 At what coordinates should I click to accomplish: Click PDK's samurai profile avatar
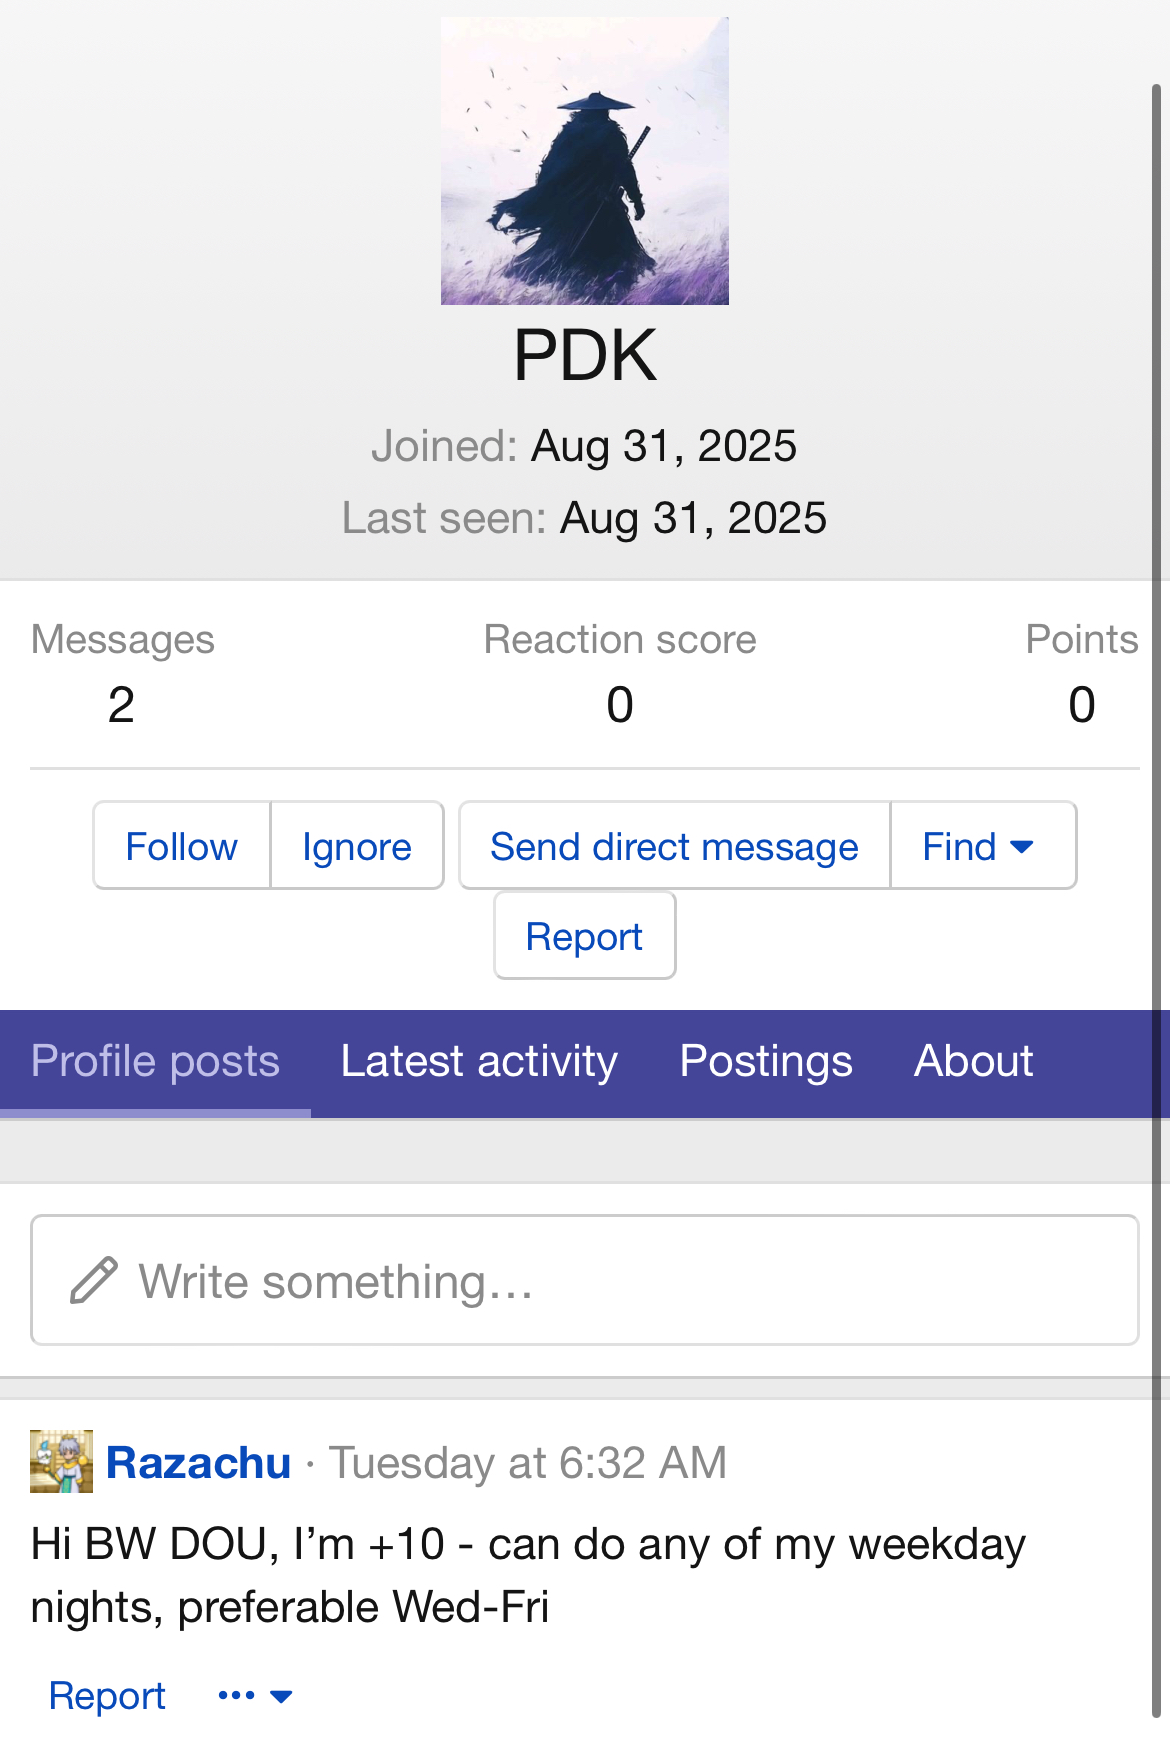[x=585, y=161]
